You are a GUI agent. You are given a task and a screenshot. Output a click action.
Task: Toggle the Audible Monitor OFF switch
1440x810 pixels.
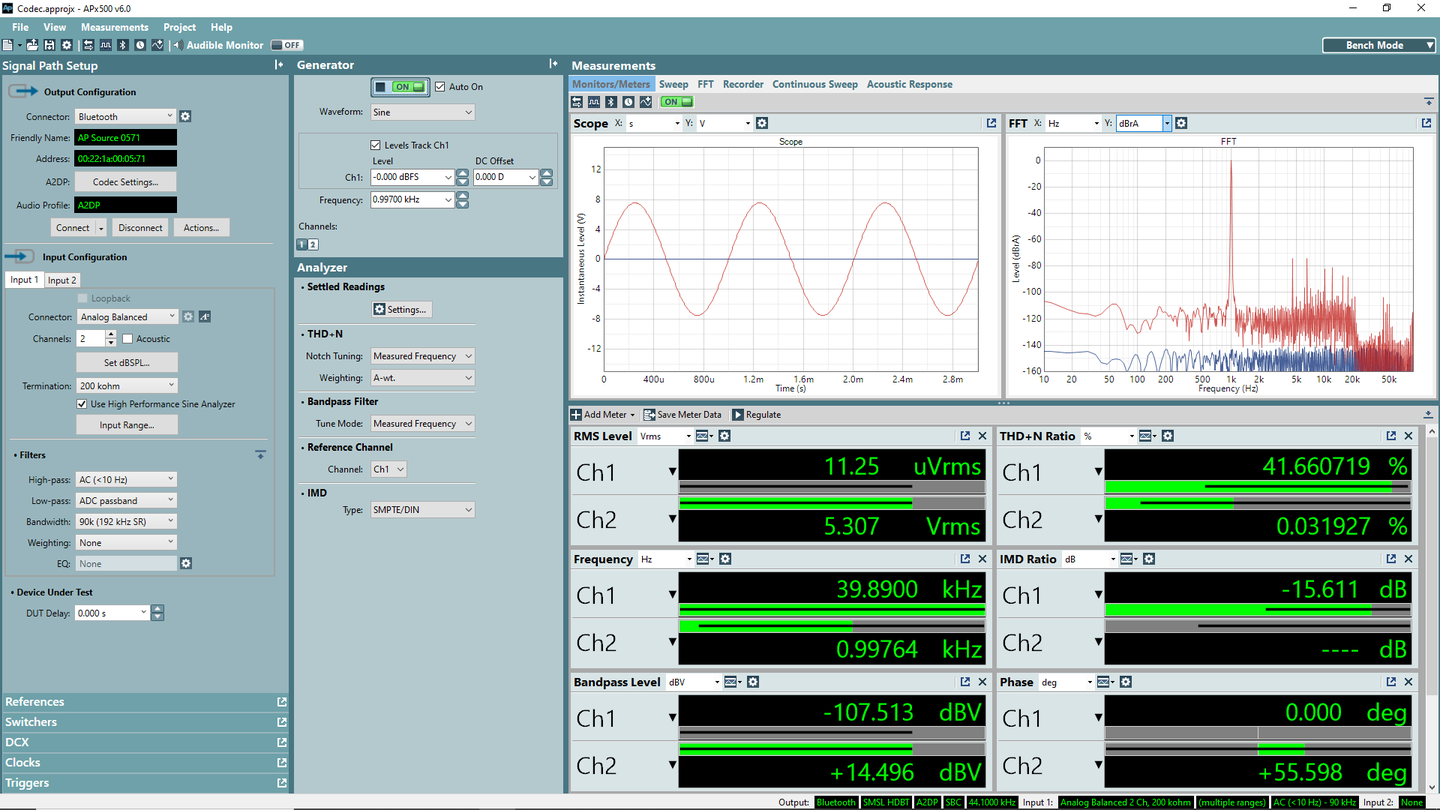[287, 45]
